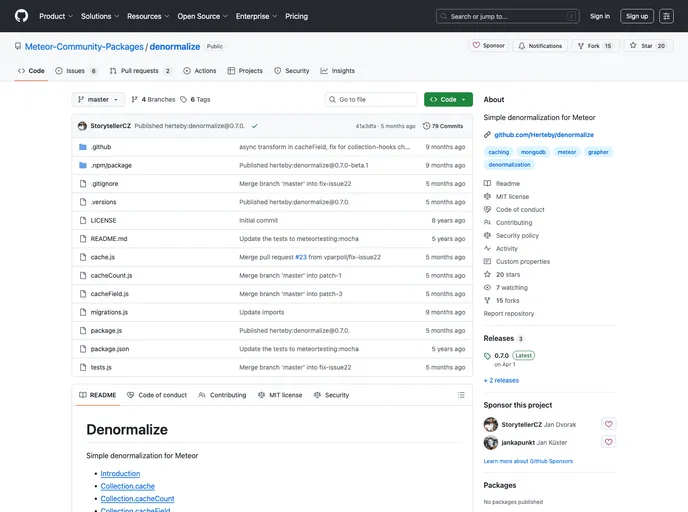Expand the Solutions menu
688x512 pixels.
coord(100,16)
